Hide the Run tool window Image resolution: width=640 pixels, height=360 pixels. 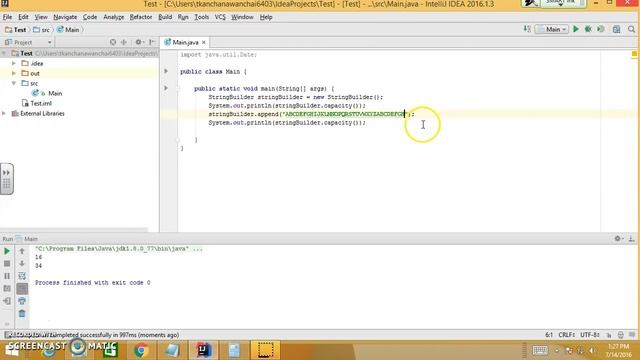631,239
